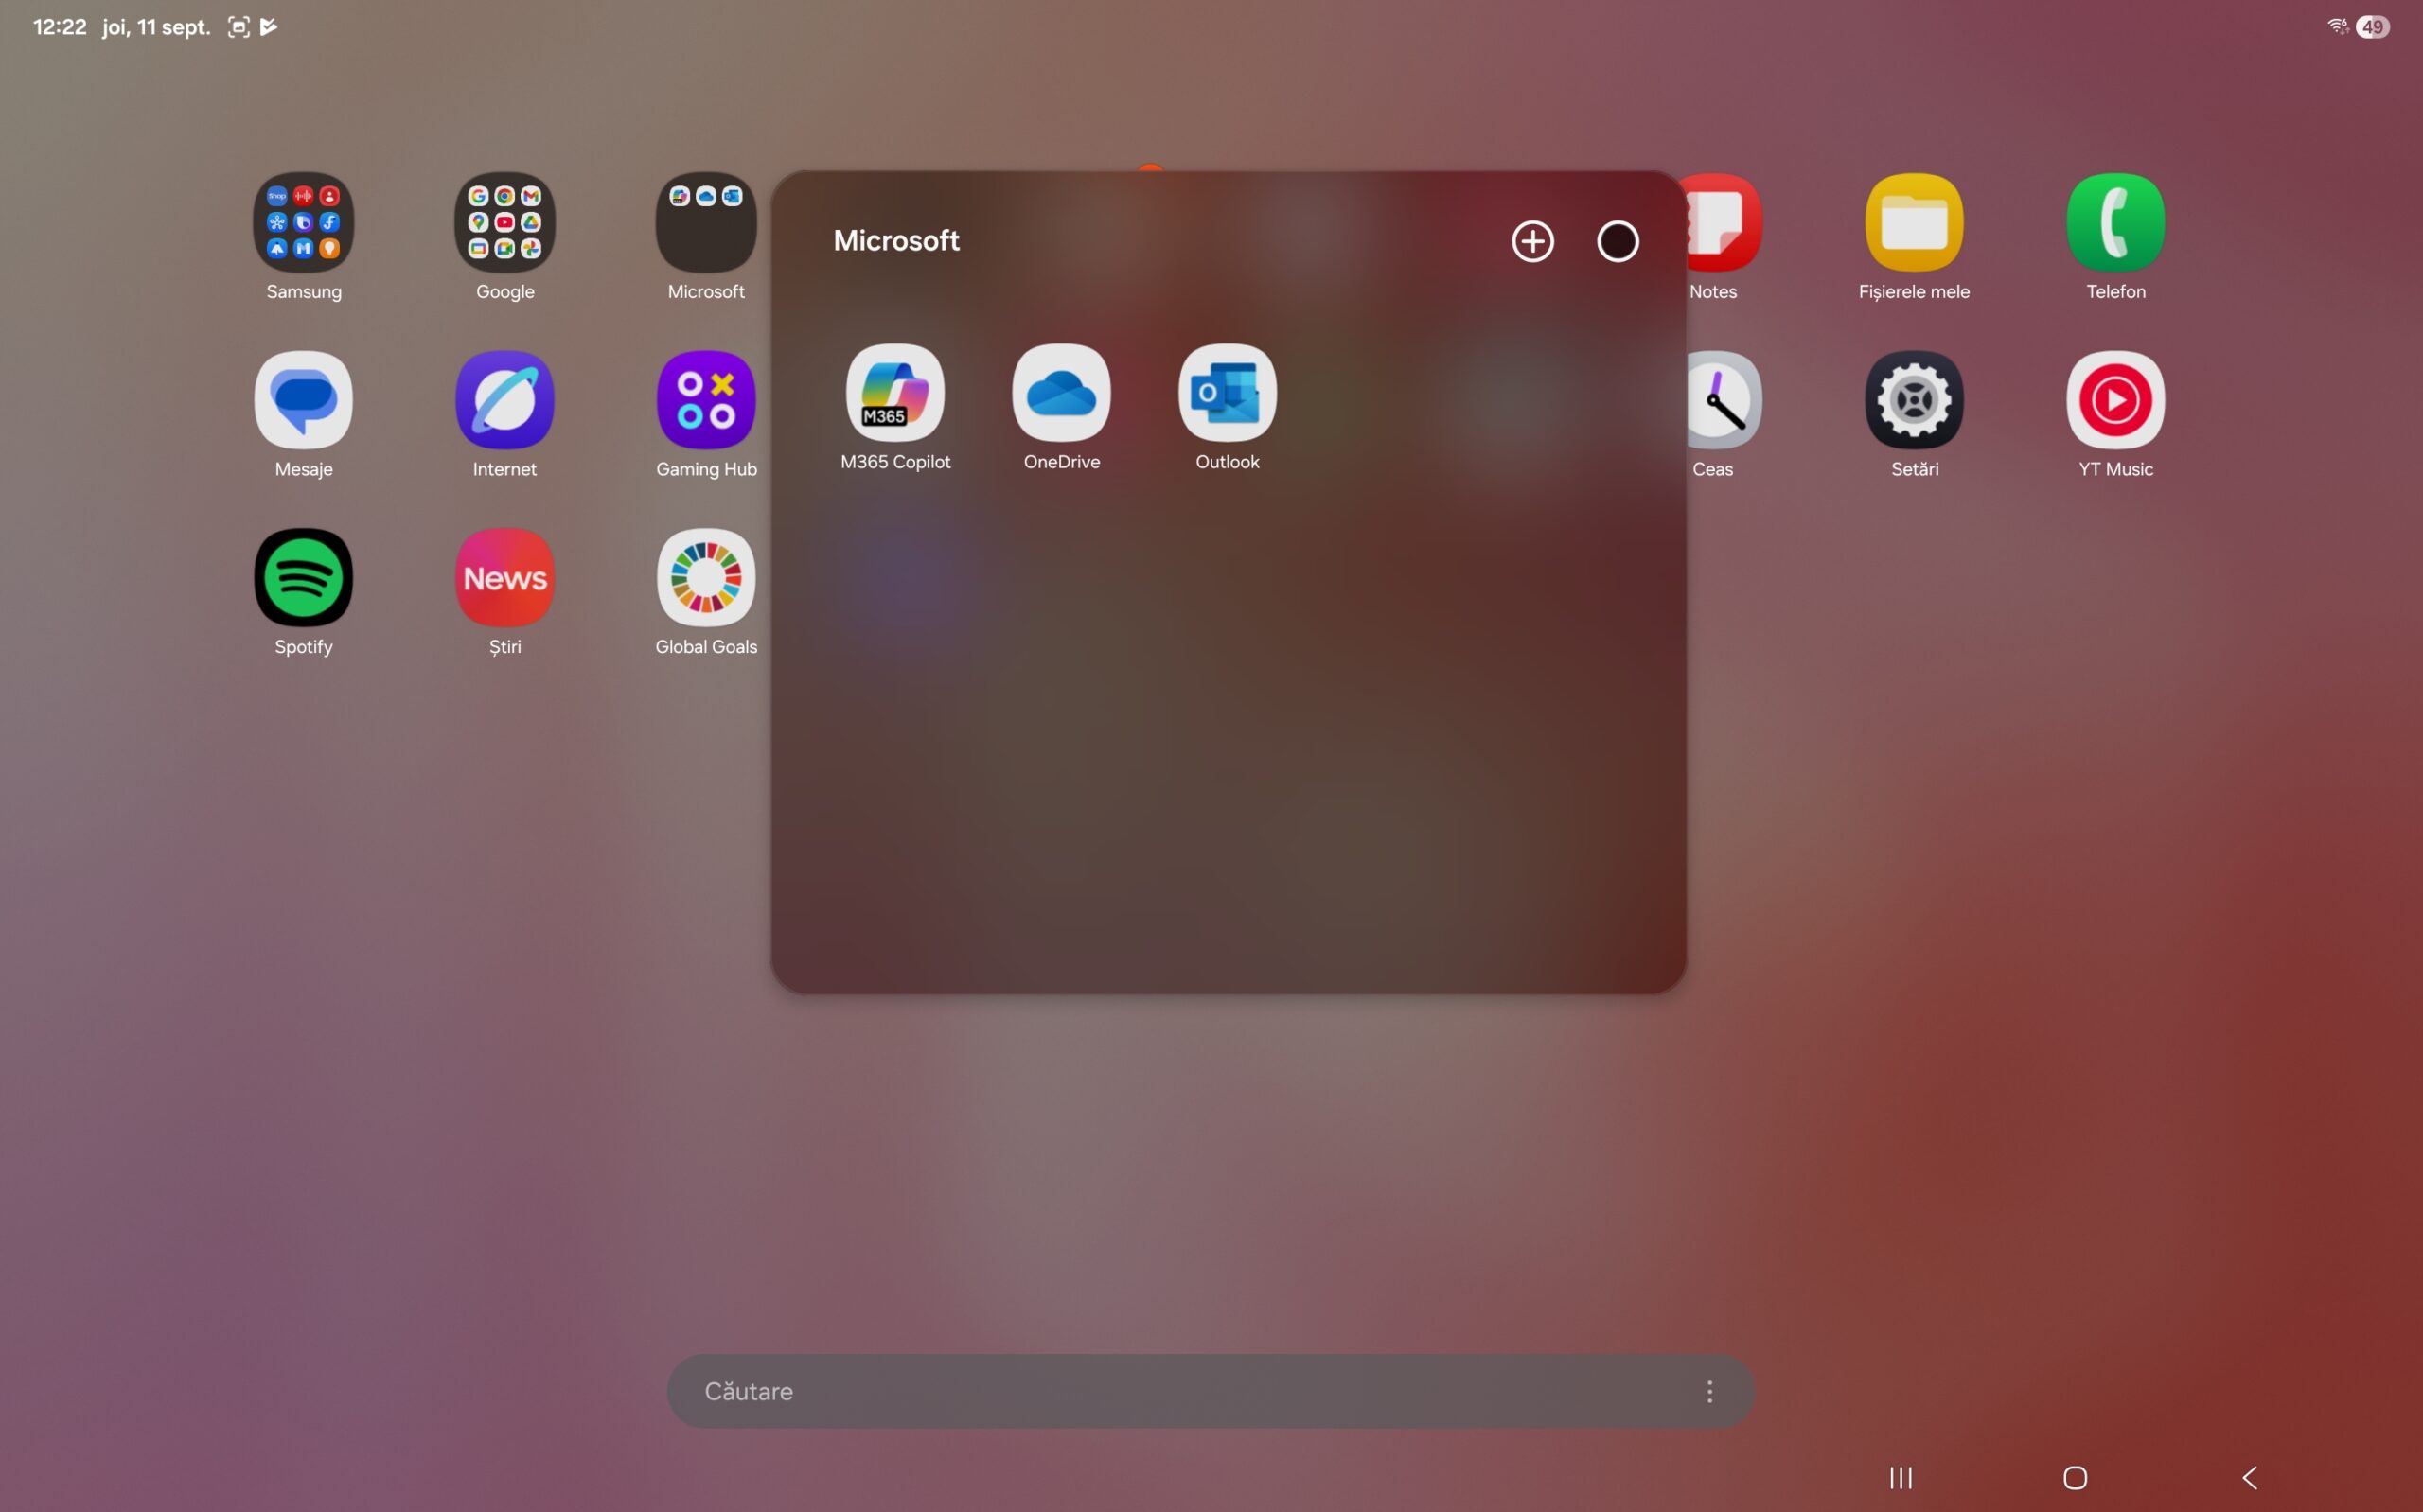Launch OneDrive from the Microsoft folder
2423x1512 pixels.
[x=1061, y=393]
